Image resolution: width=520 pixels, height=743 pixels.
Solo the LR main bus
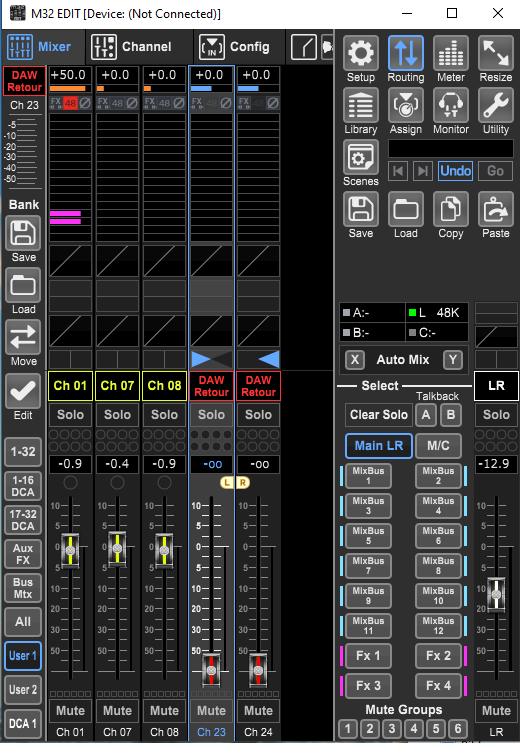[x=496, y=415]
